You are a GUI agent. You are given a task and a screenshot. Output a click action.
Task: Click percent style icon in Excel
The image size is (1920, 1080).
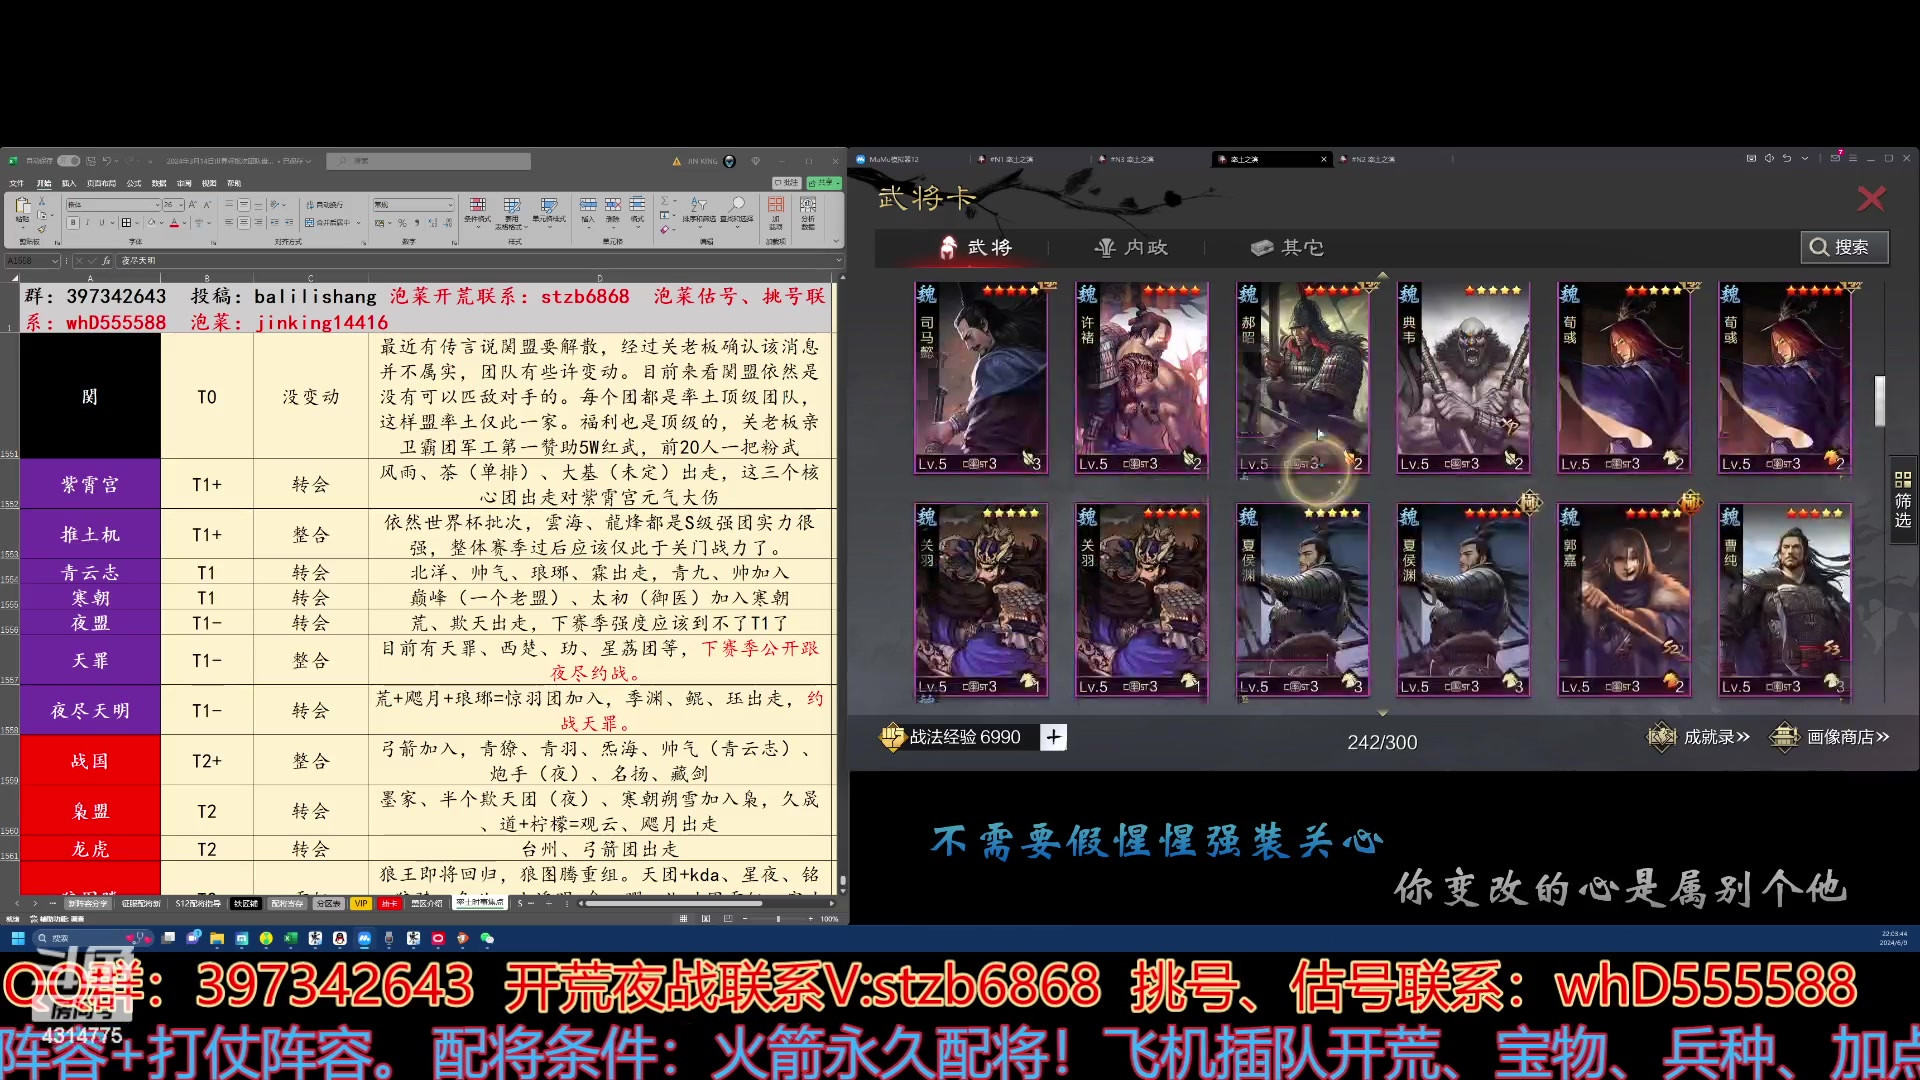pos(402,223)
